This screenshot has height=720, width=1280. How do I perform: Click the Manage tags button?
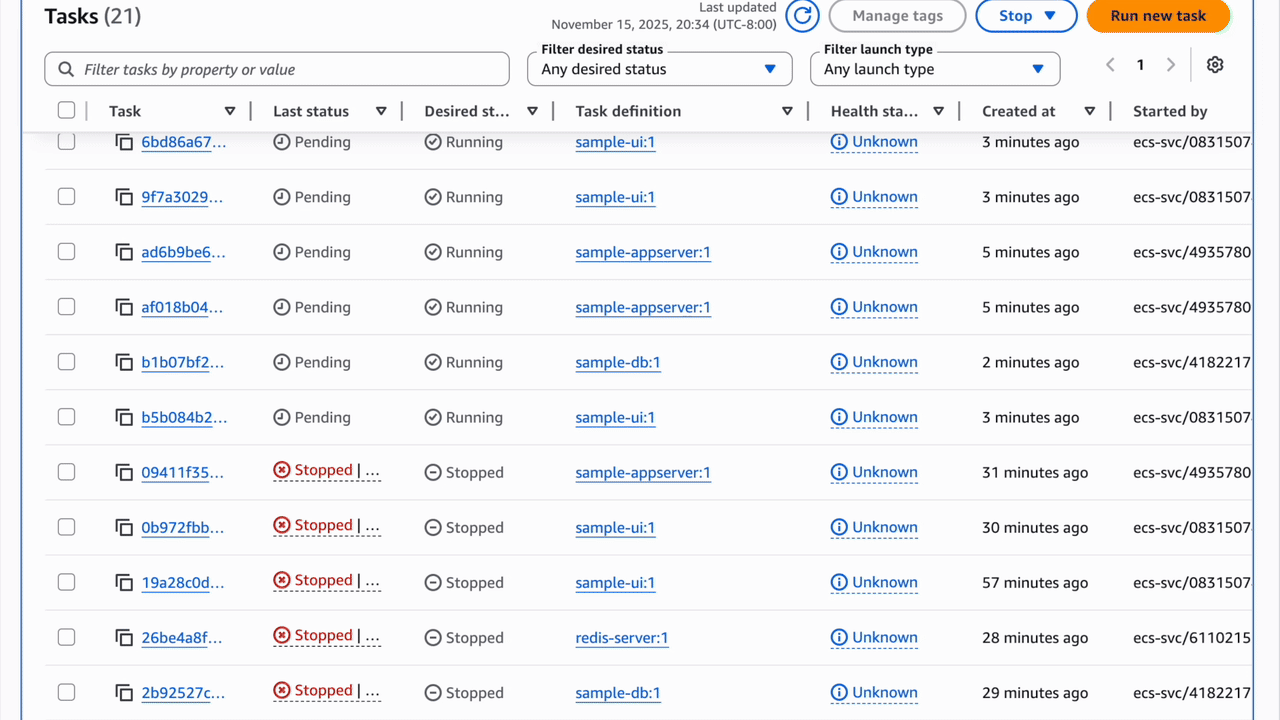(x=897, y=16)
